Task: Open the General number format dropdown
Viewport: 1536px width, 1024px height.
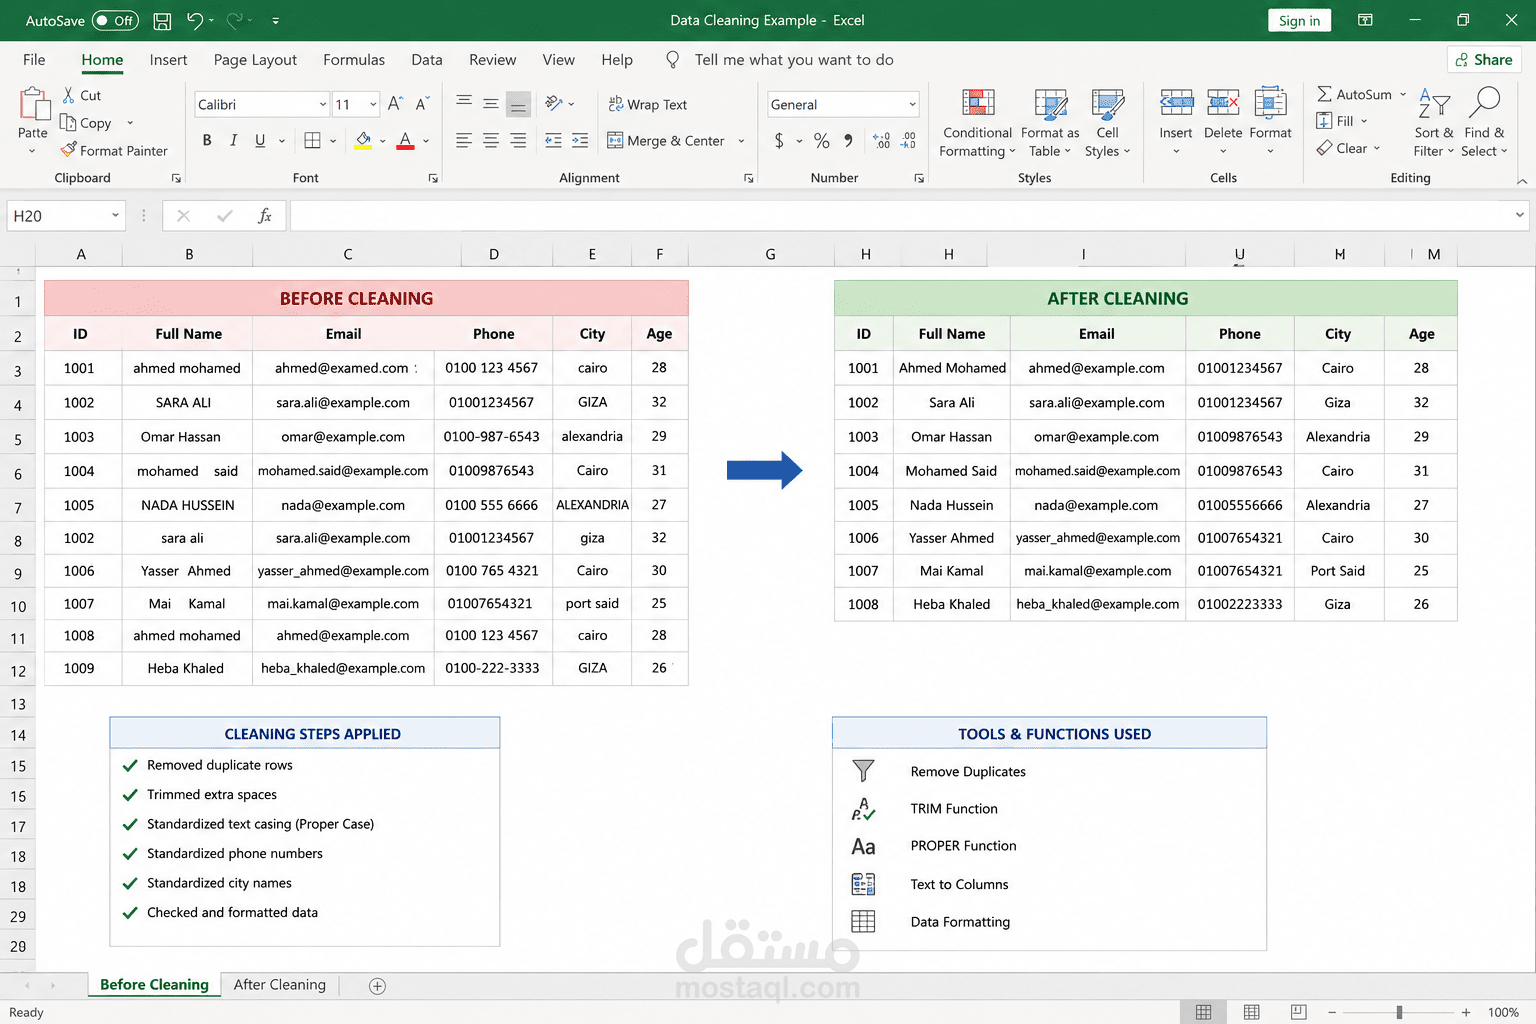Action: pyautogui.click(x=912, y=104)
